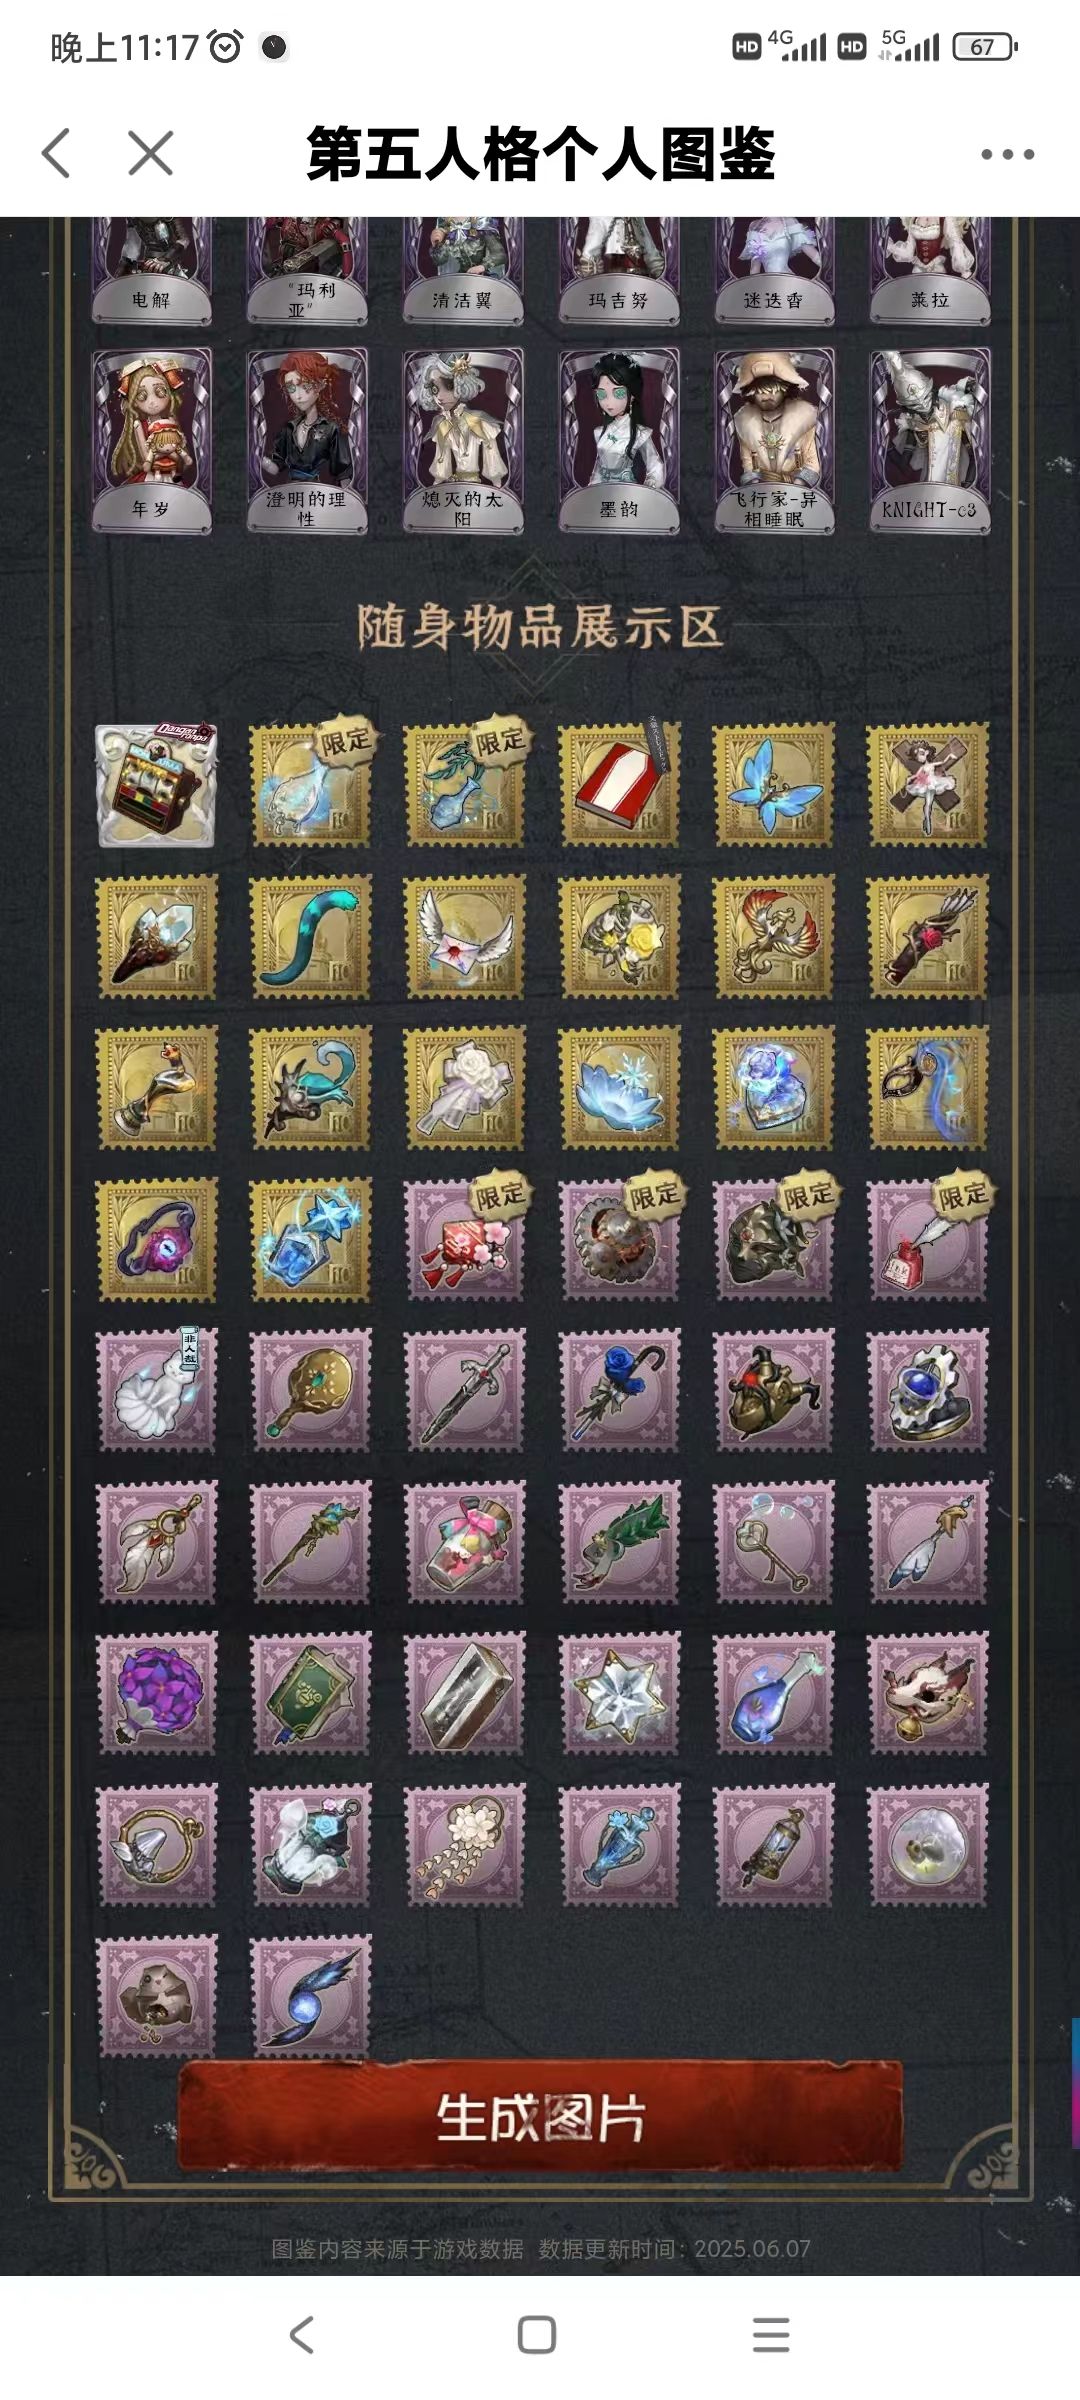This screenshot has width=1080, height=2400.
Task: Close the page with the X icon
Action: coord(151,153)
